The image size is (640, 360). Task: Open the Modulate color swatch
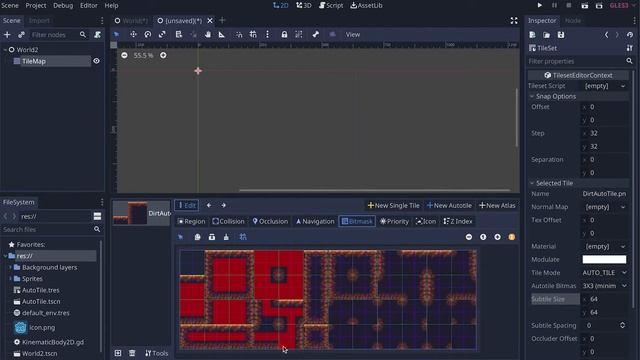(604, 260)
